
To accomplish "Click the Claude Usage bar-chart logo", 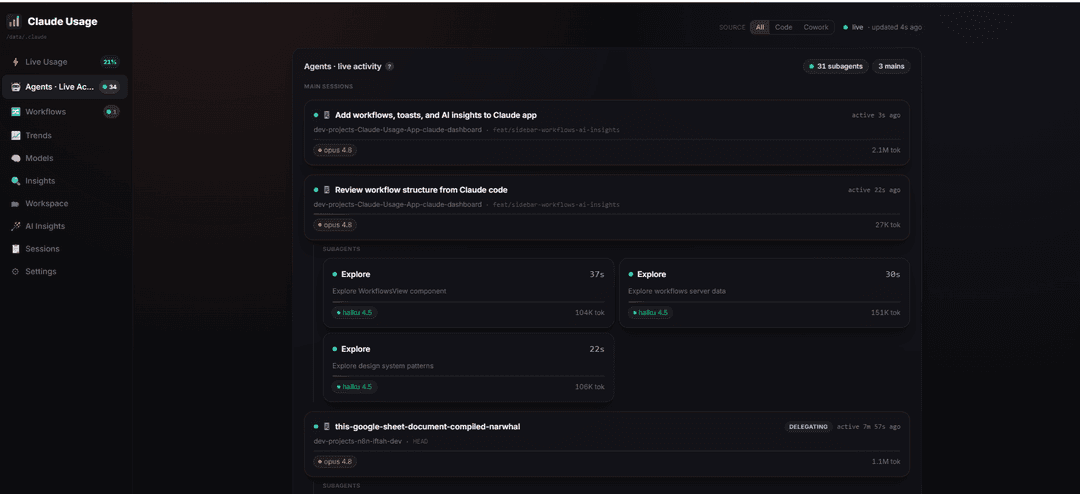I will click(14, 21).
